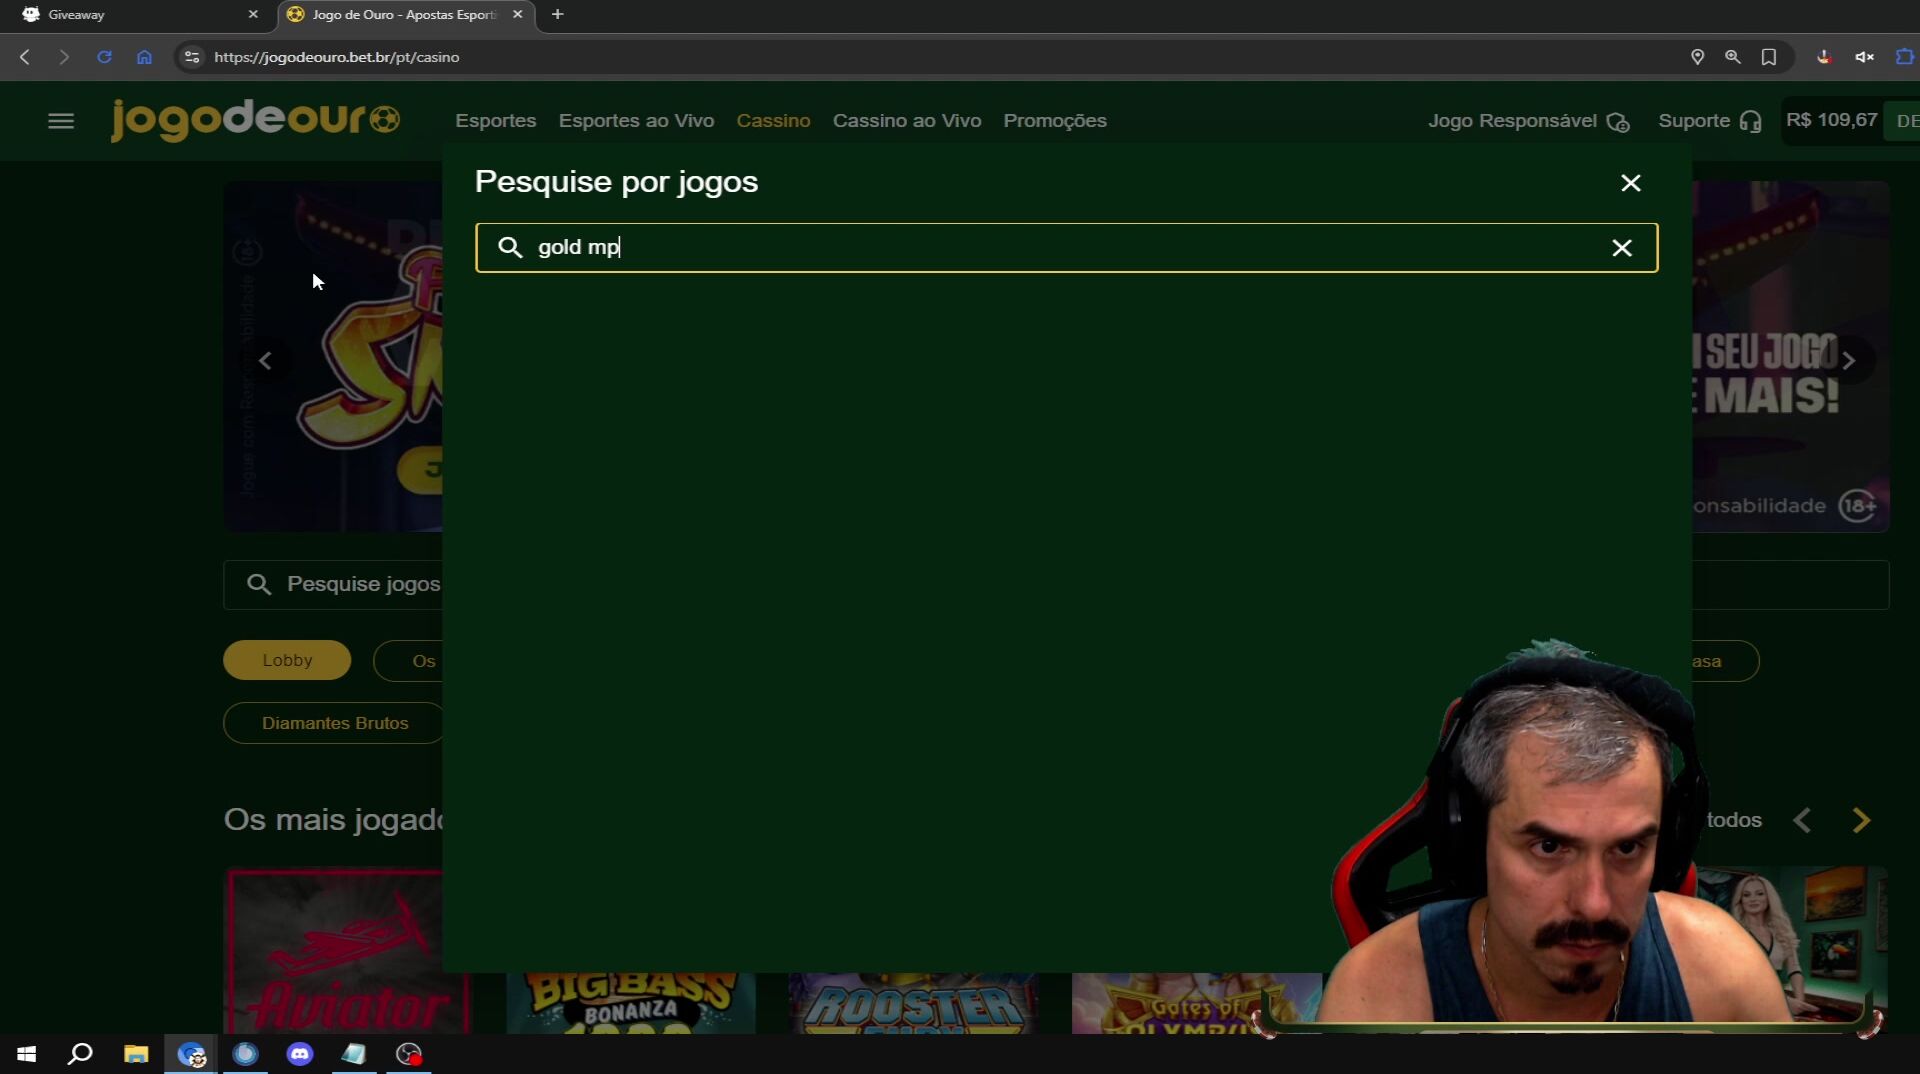This screenshot has height=1074, width=1920.
Task: Show next banner slide
Action: coord(1848,361)
